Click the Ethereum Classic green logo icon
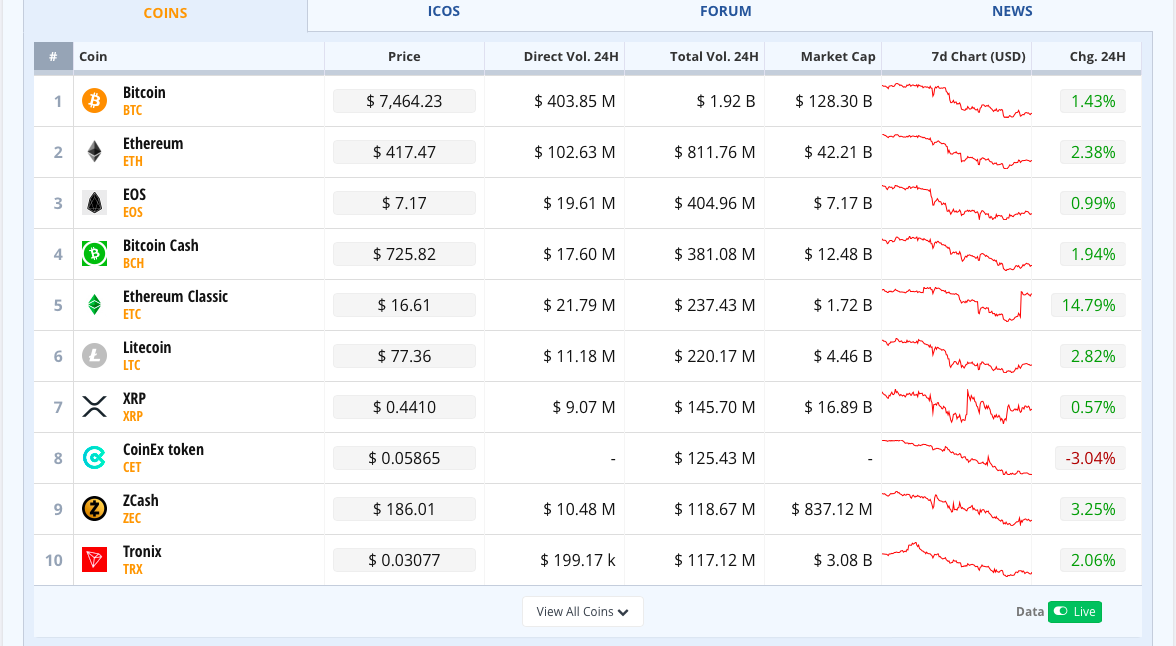The width and height of the screenshot is (1176, 646). pos(94,305)
